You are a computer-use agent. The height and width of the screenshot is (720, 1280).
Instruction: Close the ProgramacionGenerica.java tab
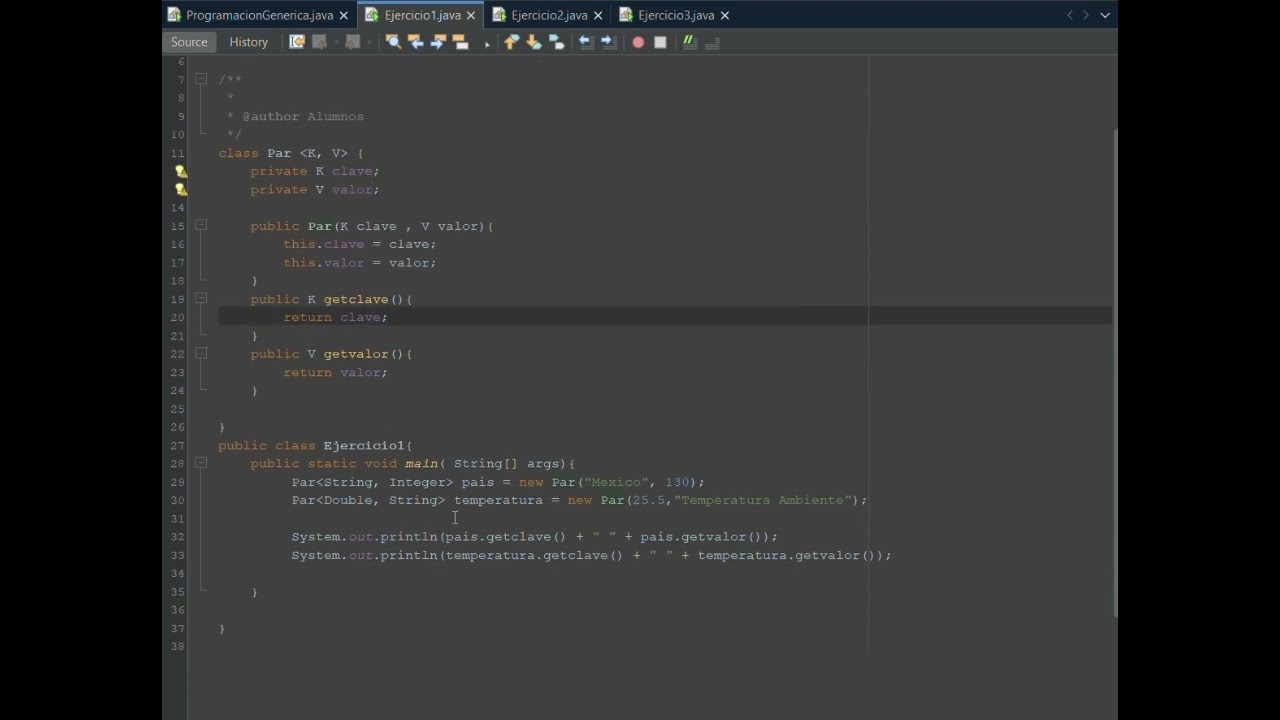(x=344, y=15)
